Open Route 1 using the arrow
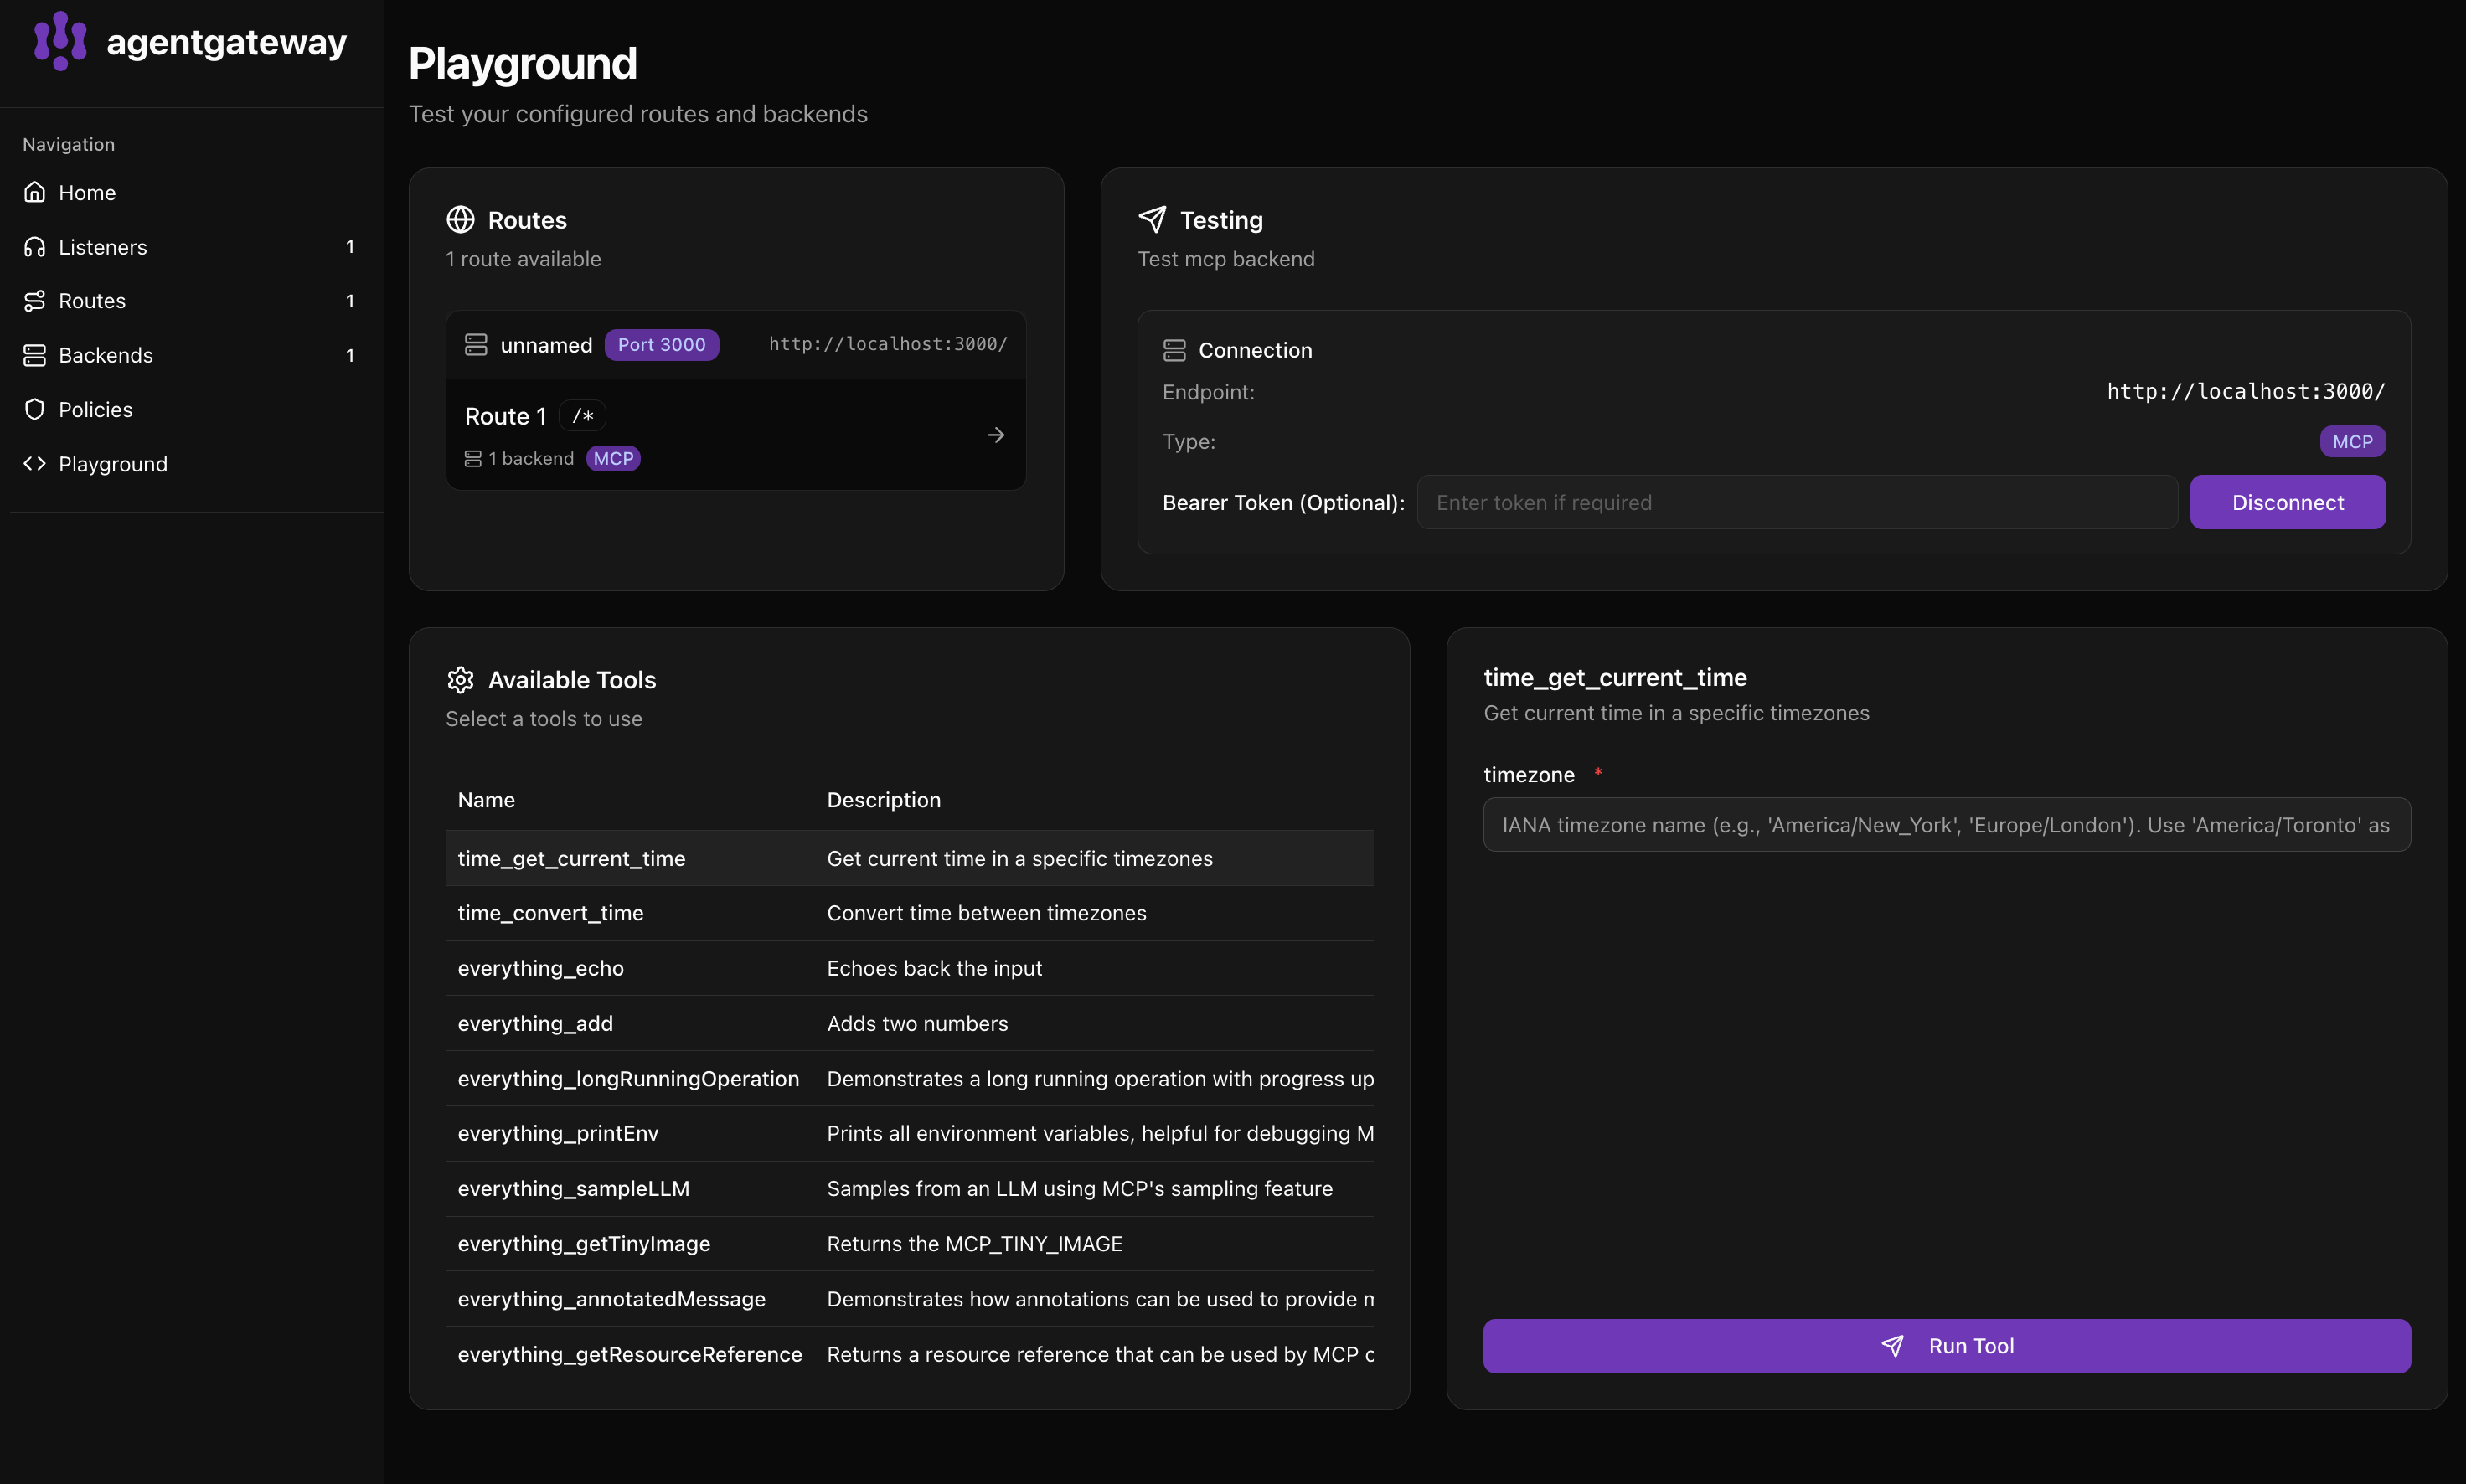 click(995, 435)
